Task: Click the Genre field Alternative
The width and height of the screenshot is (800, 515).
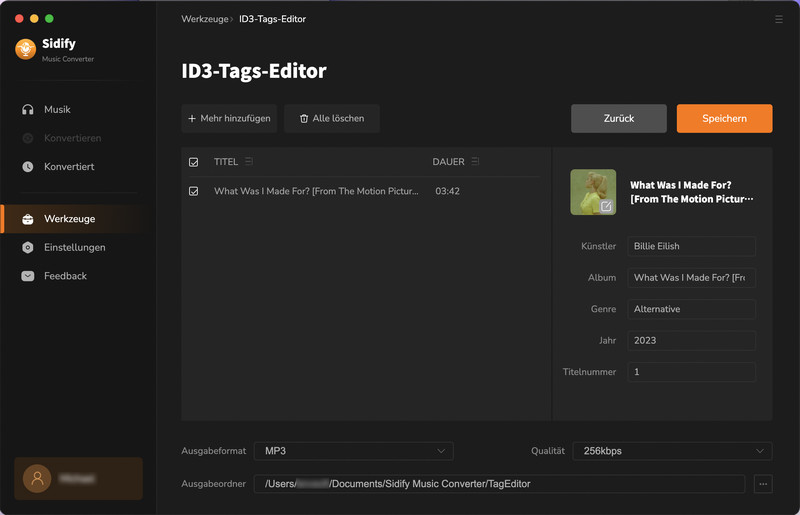Action: point(691,309)
